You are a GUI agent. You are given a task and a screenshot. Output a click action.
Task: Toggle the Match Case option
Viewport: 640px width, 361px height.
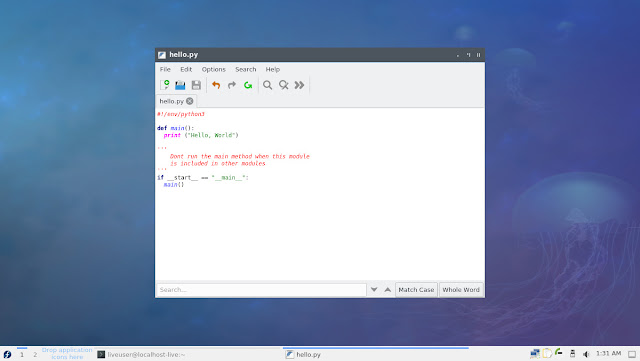click(416, 290)
